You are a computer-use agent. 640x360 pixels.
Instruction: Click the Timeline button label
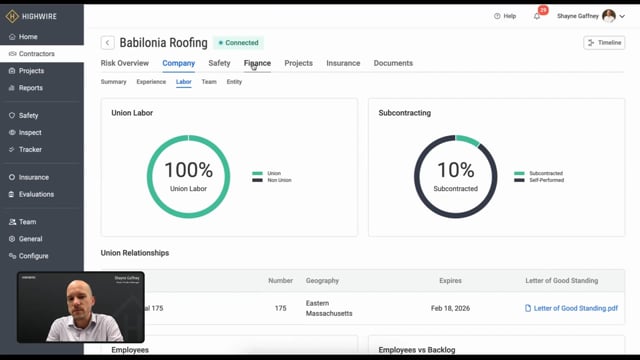[x=609, y=42]
